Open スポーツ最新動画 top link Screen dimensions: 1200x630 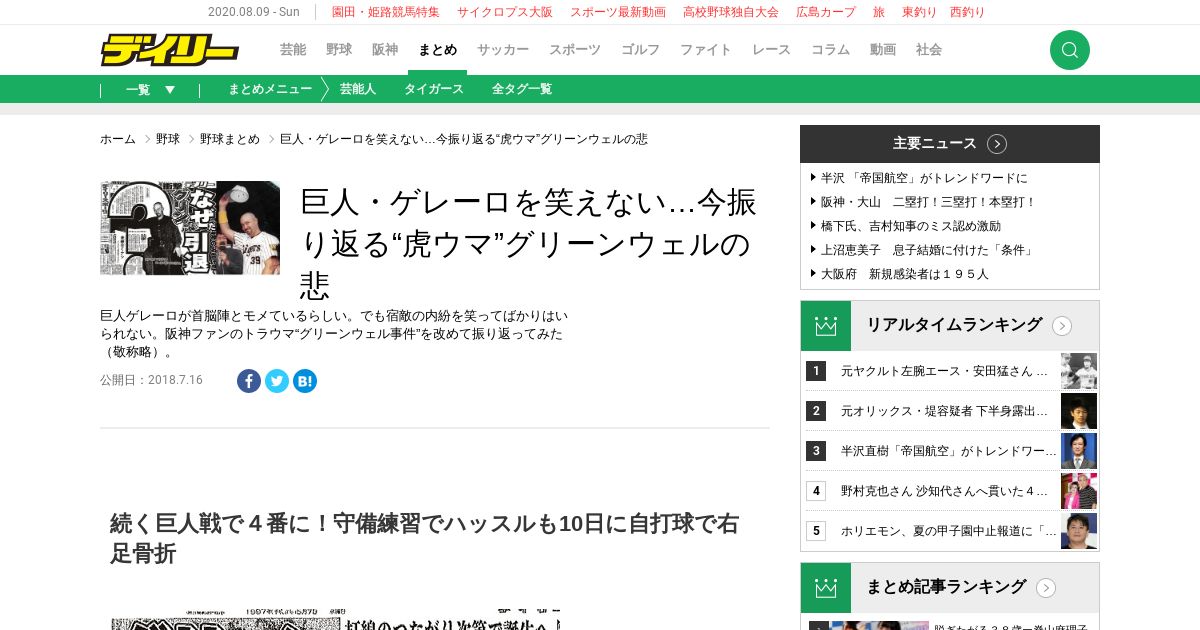(x=618, y=12)
